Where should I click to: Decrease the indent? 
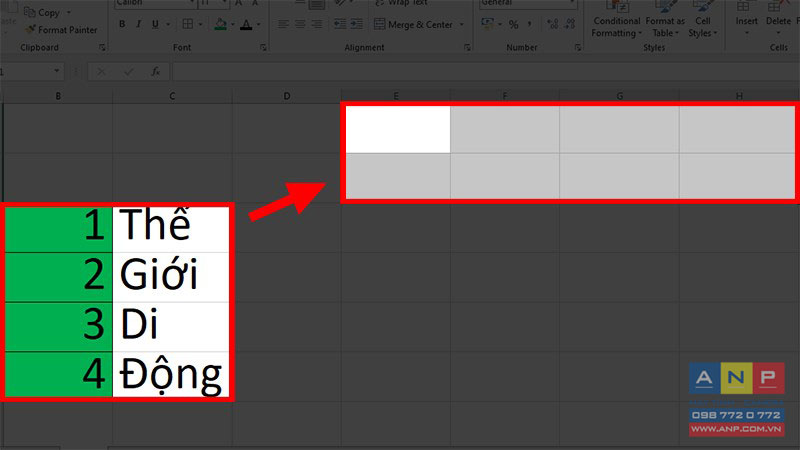339,24
